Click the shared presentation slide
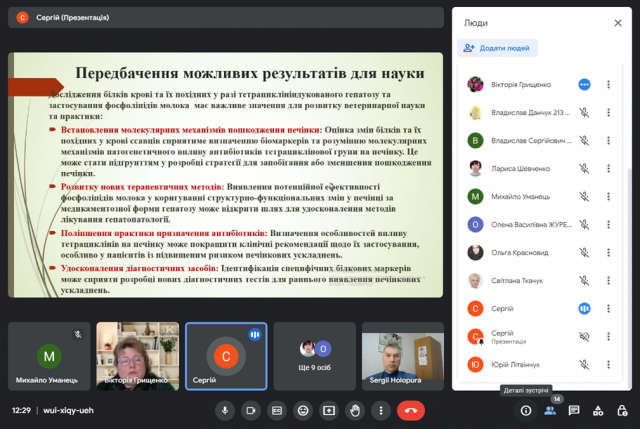 pos(225,175)
